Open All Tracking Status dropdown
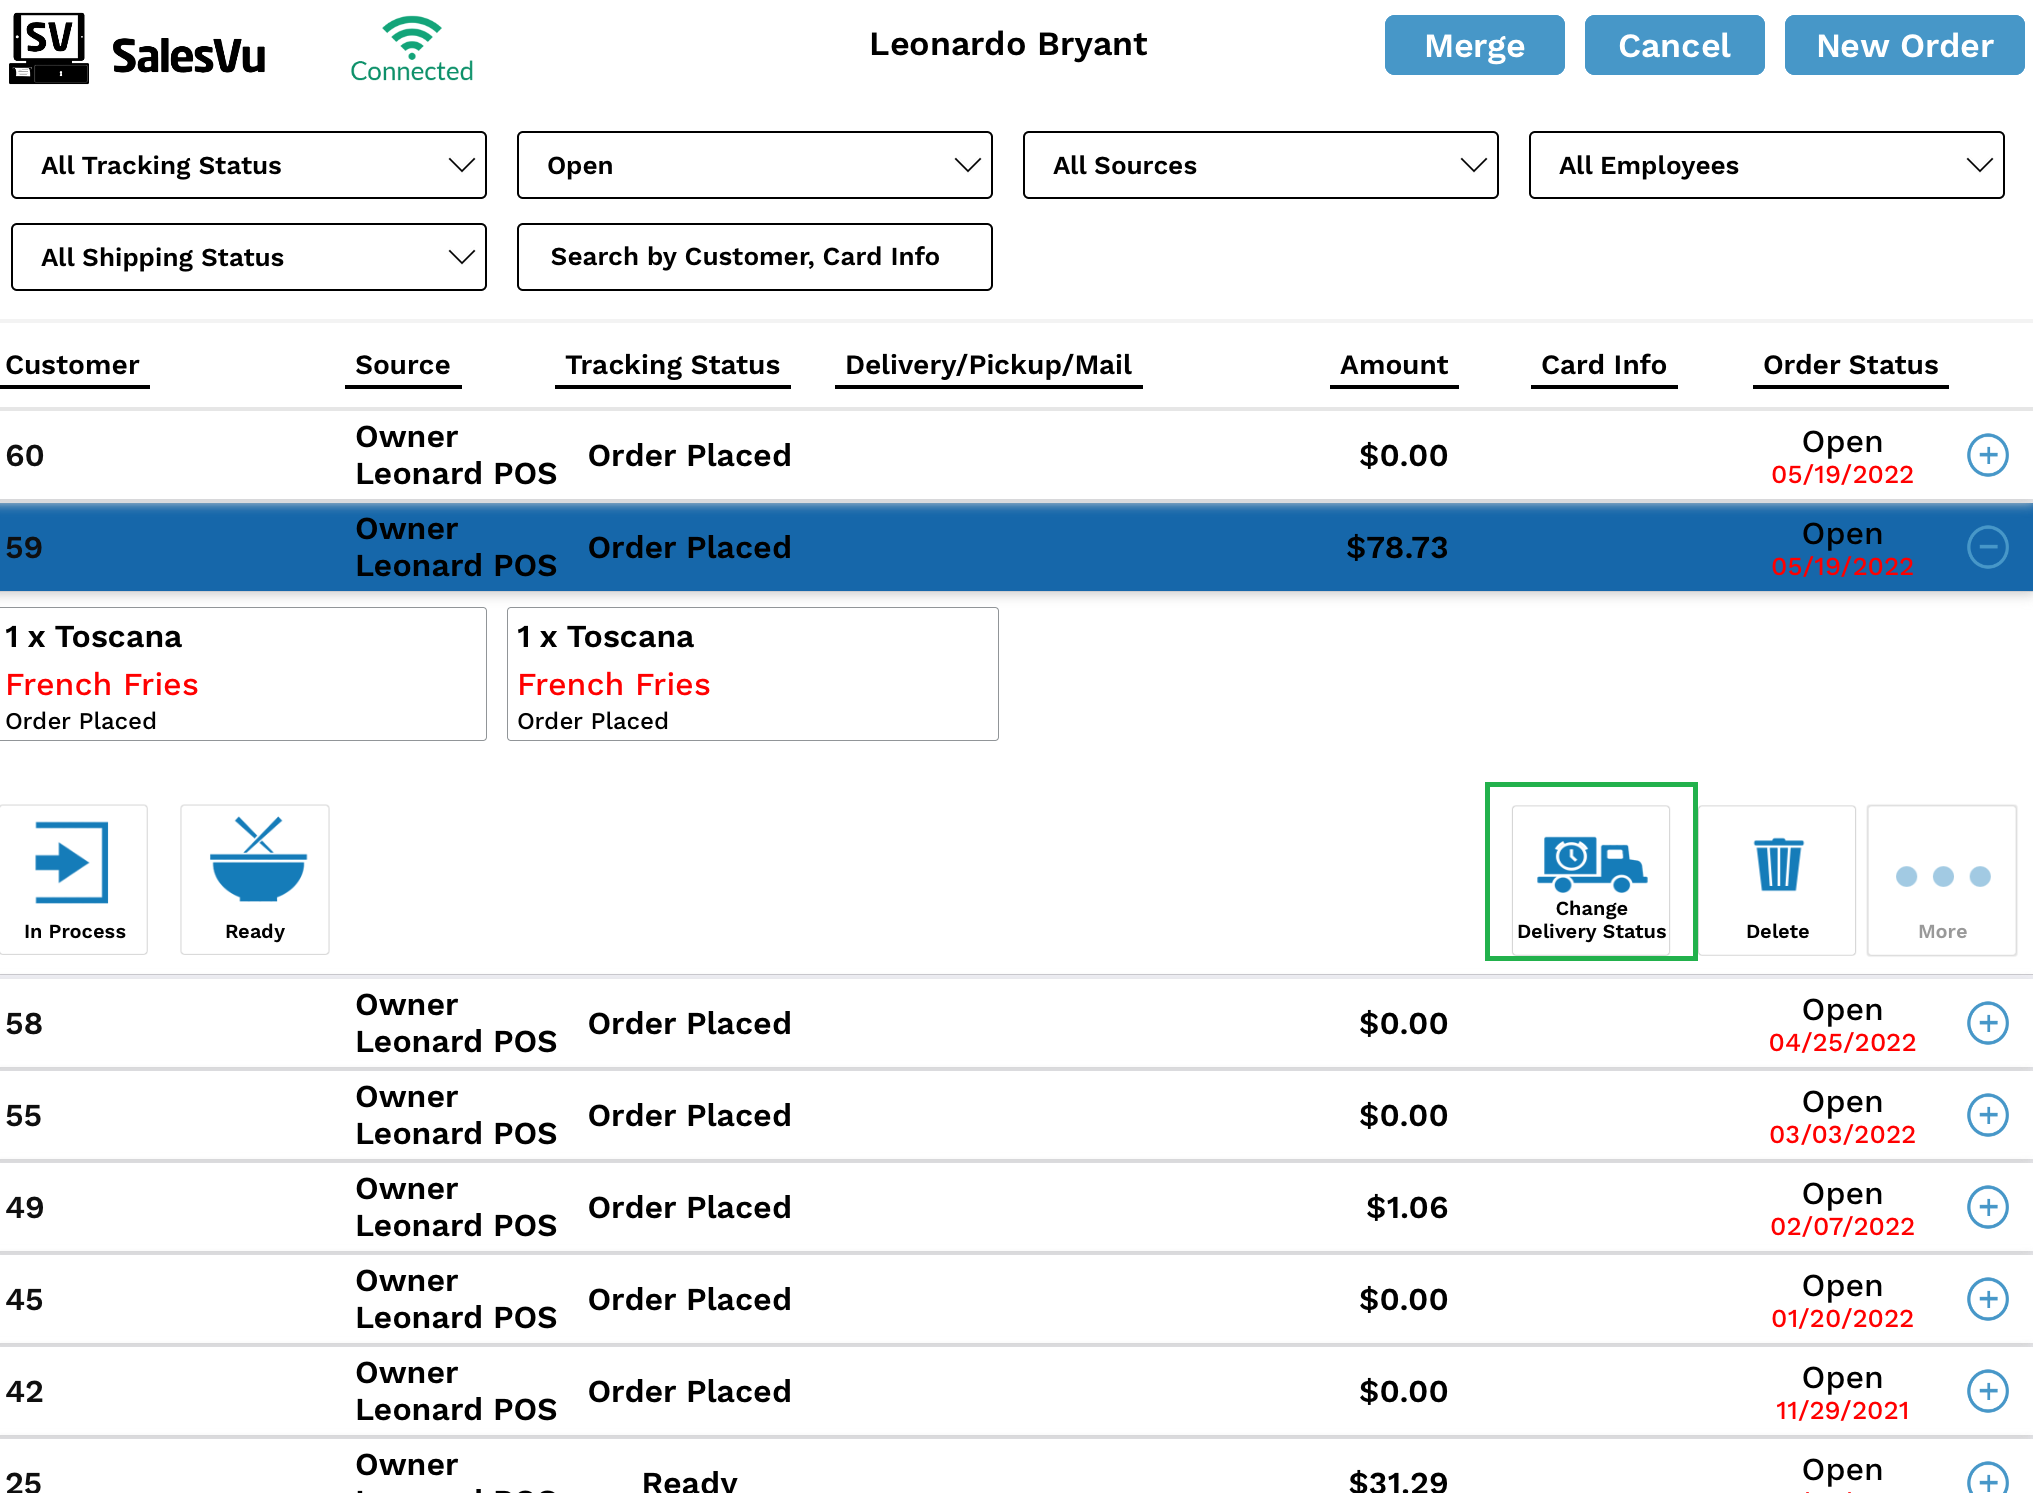 [249, 165]
